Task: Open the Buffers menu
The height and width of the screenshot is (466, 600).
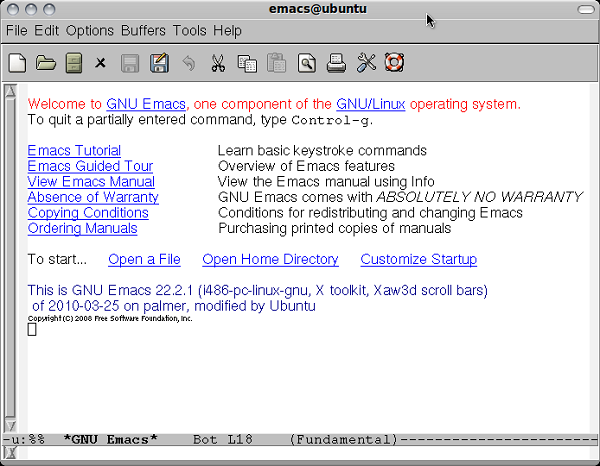Action: [x=143, y=31]
